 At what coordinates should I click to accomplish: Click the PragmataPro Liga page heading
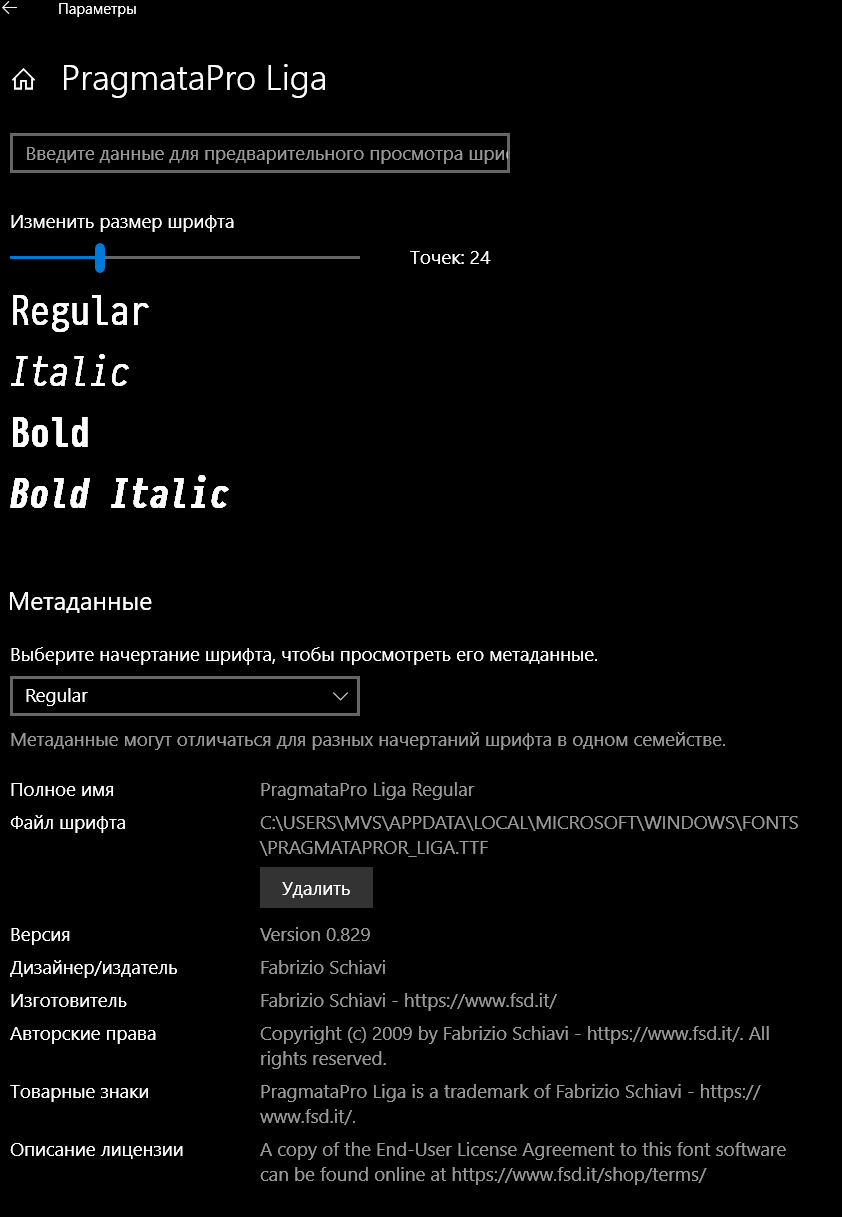coord(193,78)
